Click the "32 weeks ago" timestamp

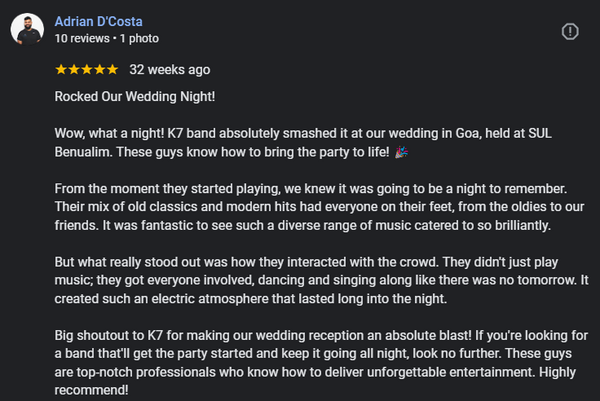[170, 70]
